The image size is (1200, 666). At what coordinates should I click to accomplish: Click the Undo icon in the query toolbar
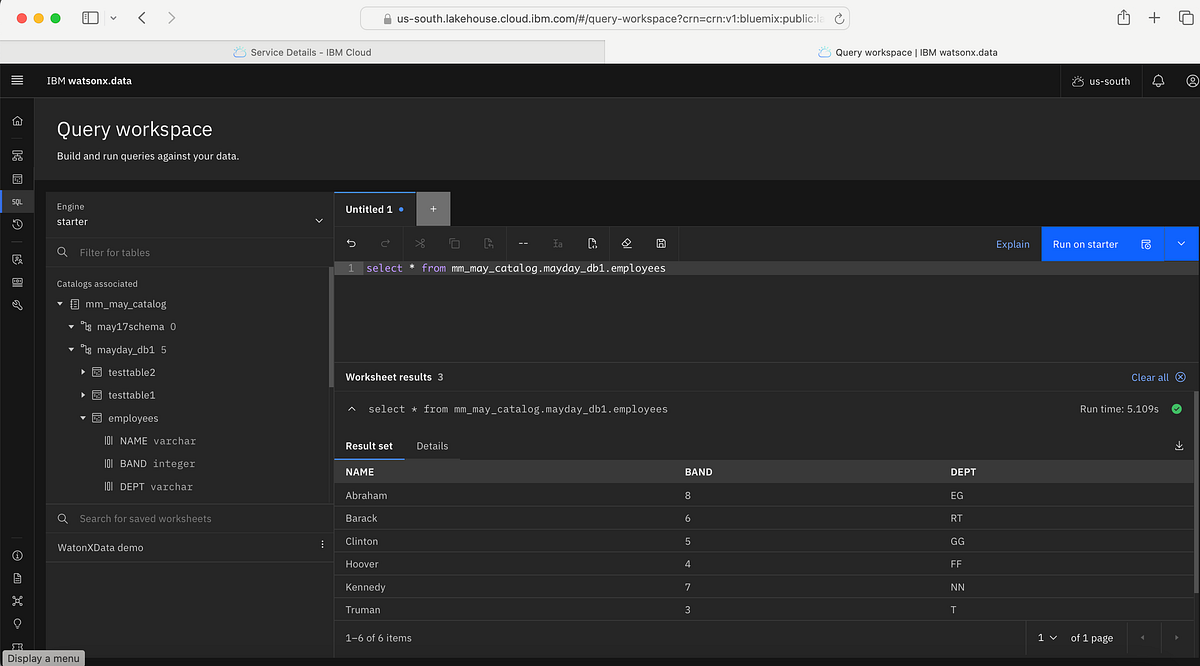350,243
